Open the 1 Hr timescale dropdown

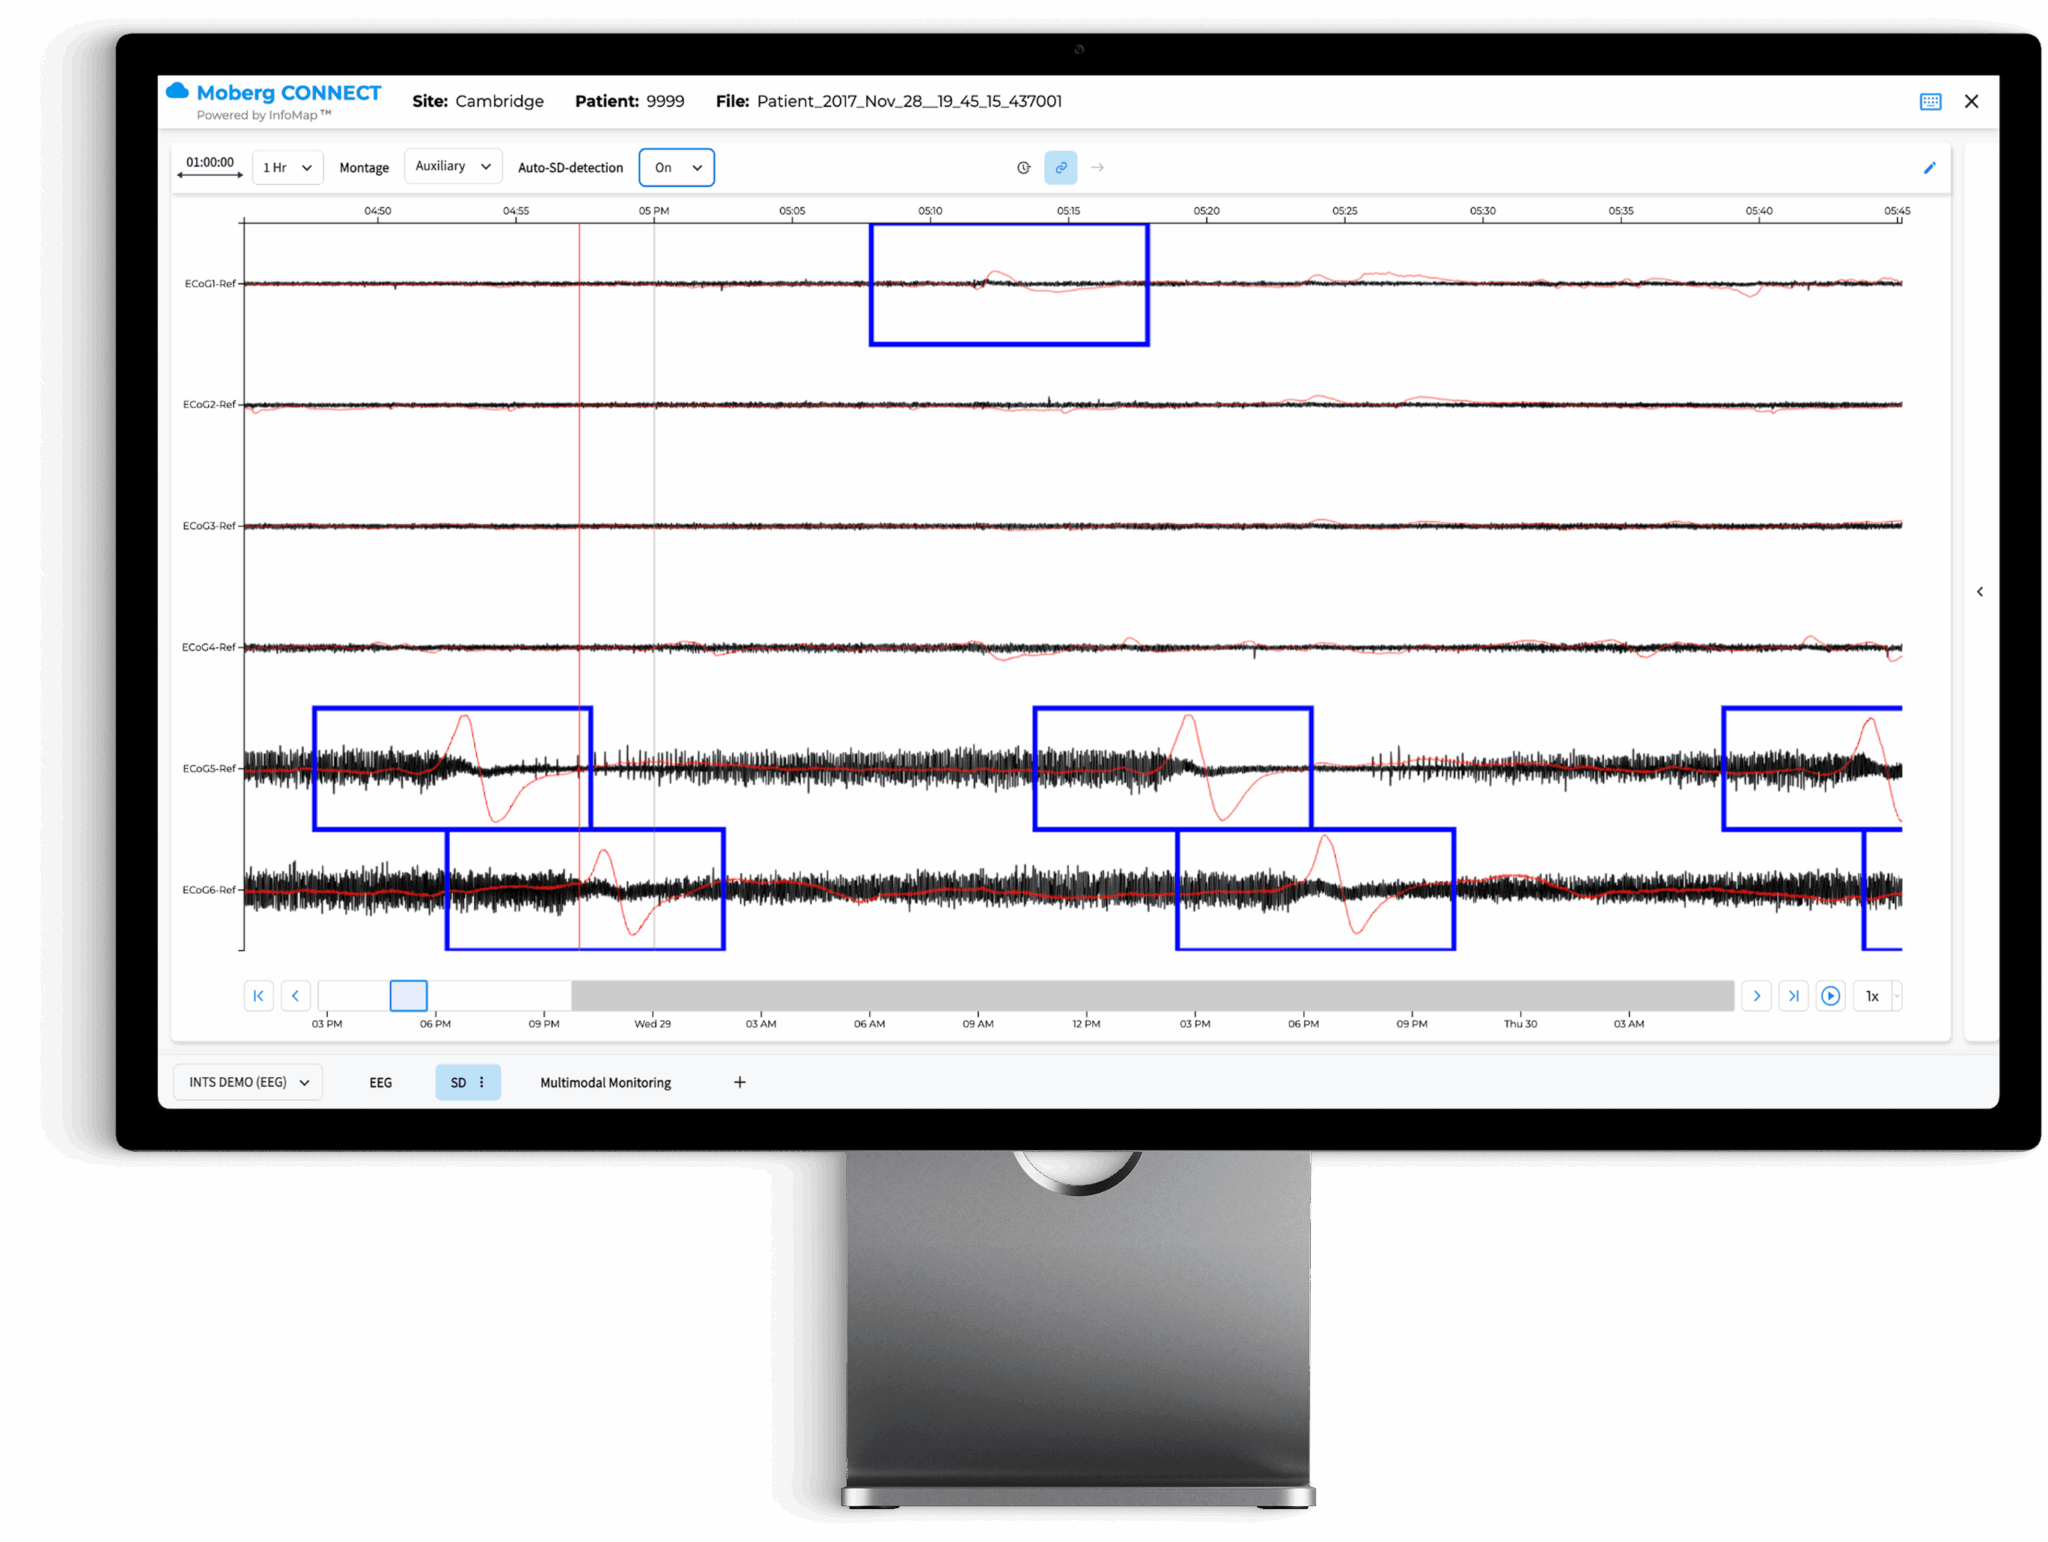pos(287,167)
